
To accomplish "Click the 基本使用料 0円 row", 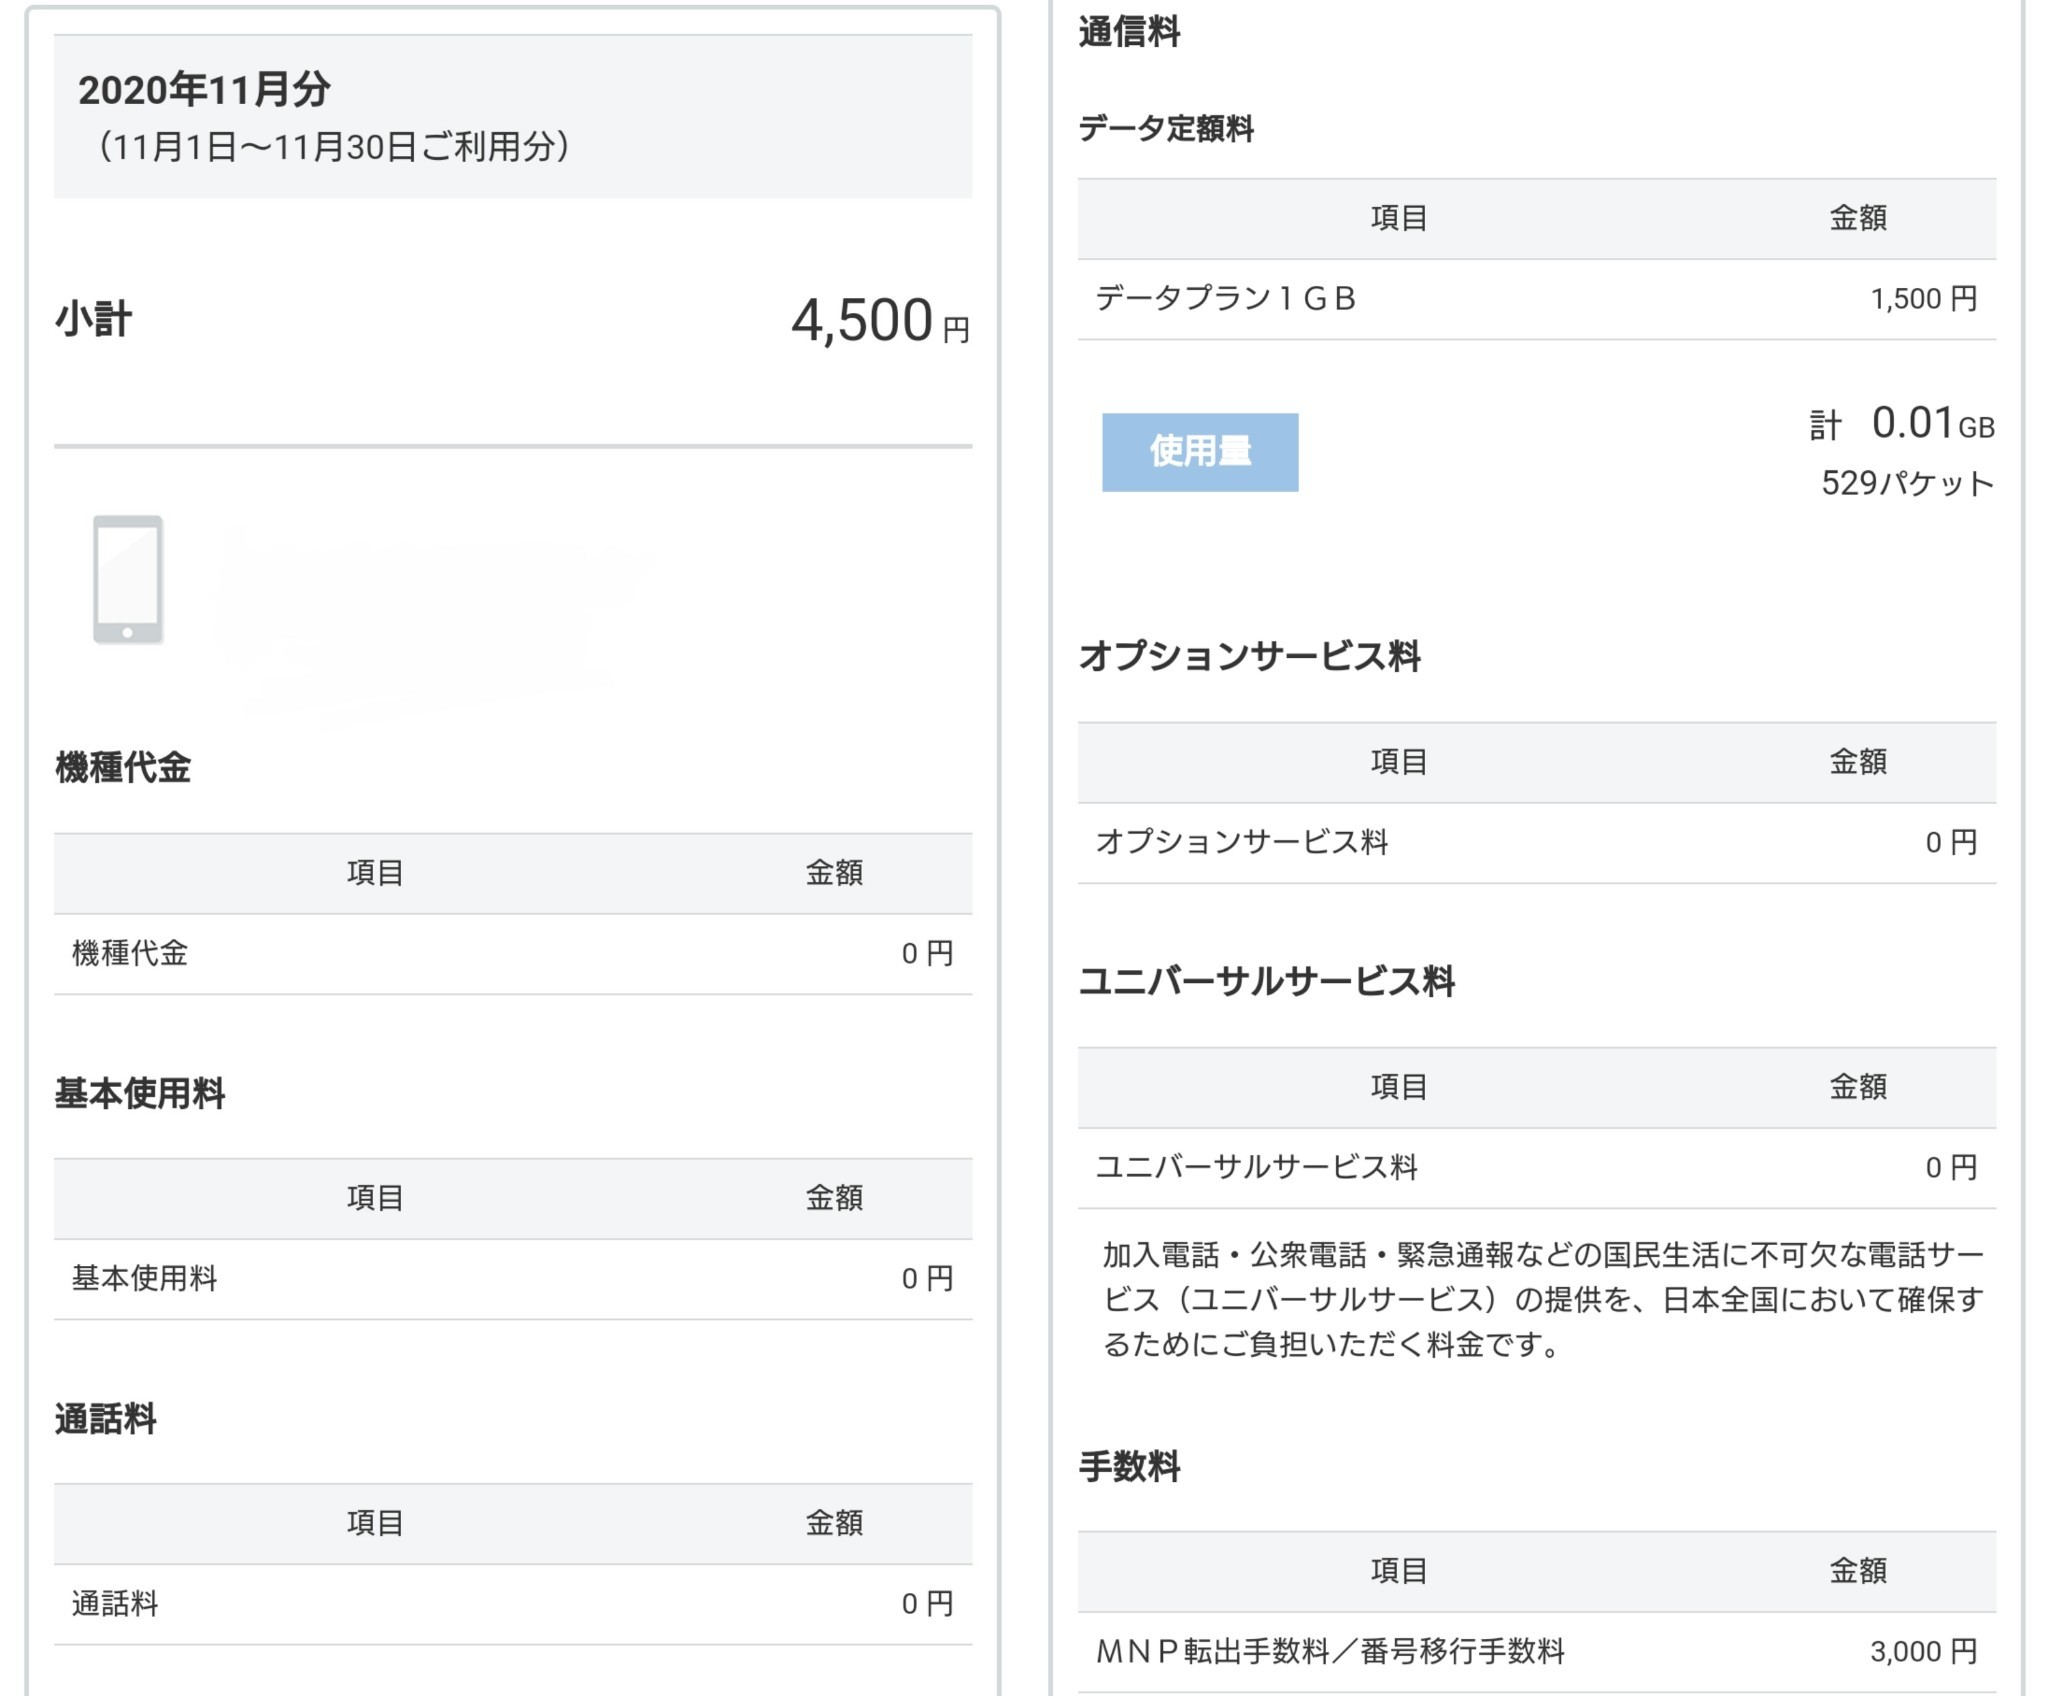I will [512, 1279].
